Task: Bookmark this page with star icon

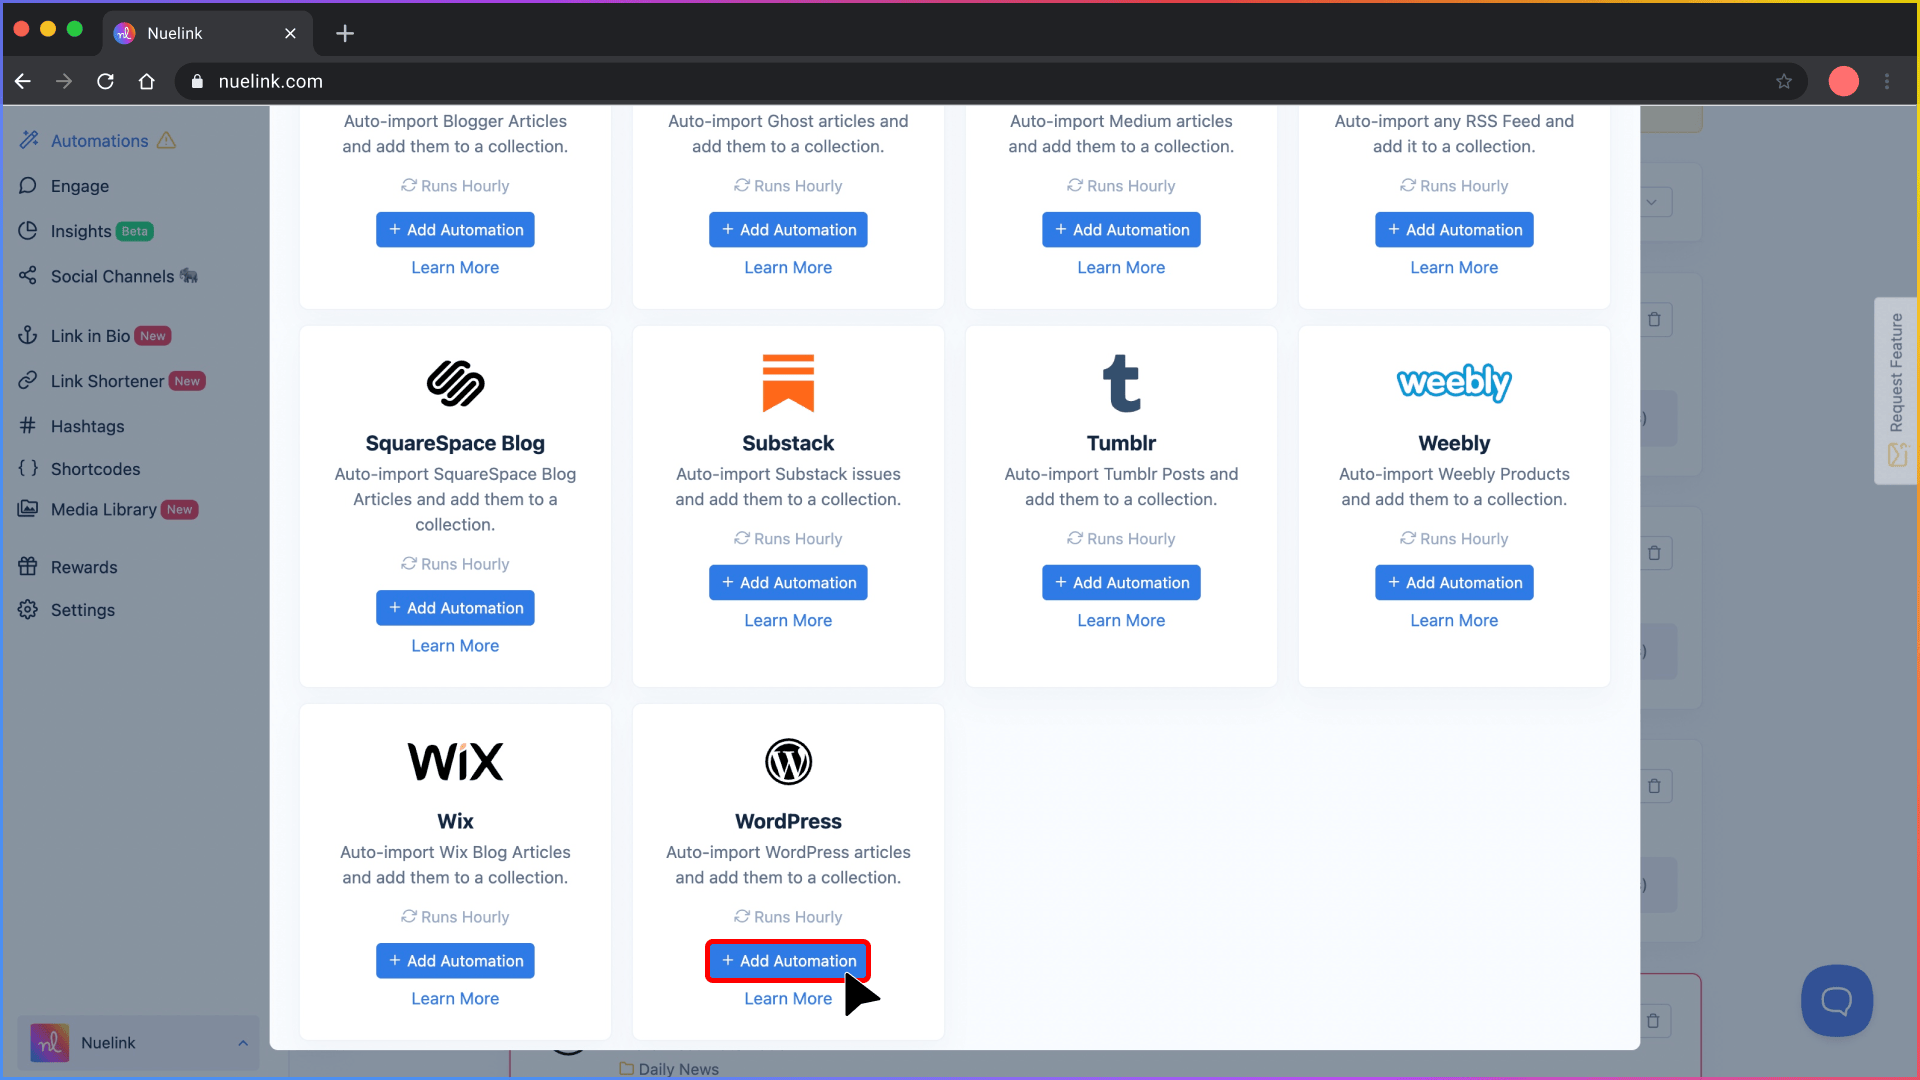Action: pos(1784,81)
